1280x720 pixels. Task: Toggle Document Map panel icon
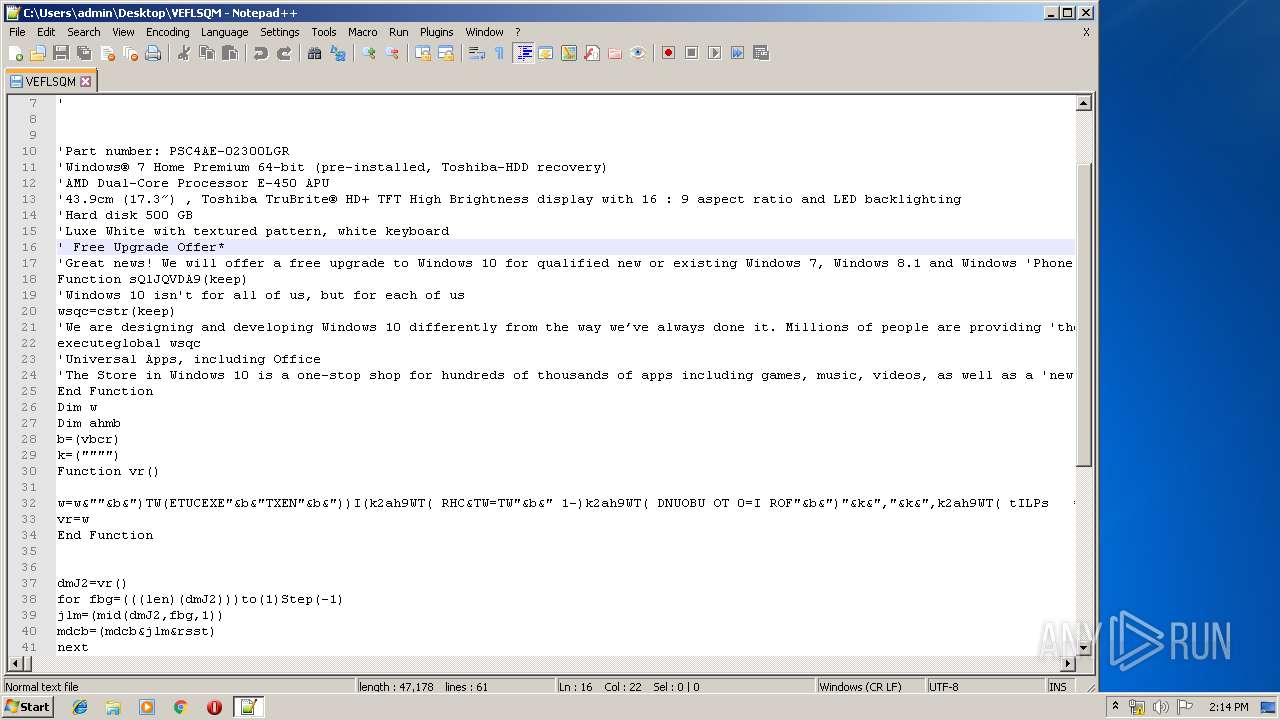569,53
